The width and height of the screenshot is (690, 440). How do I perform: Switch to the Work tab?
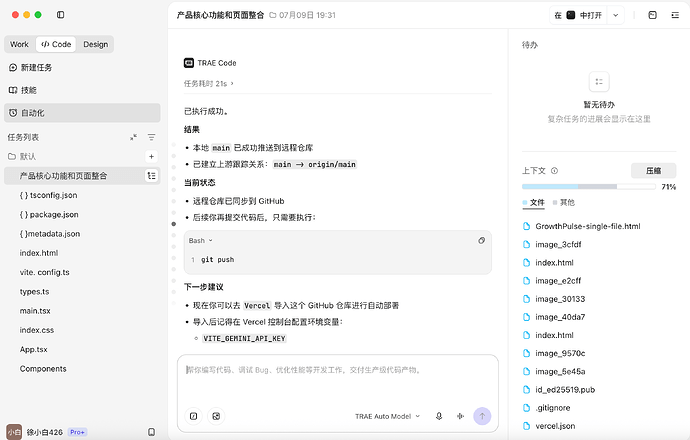tap(19, 44)
